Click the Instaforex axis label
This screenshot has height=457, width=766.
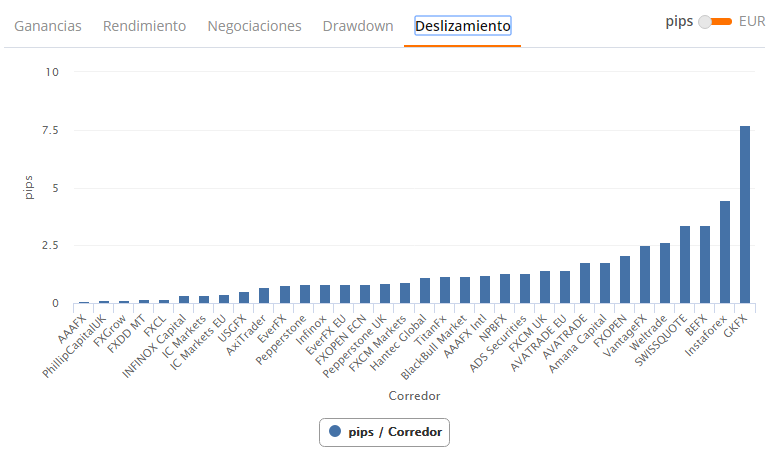(706, 335)
